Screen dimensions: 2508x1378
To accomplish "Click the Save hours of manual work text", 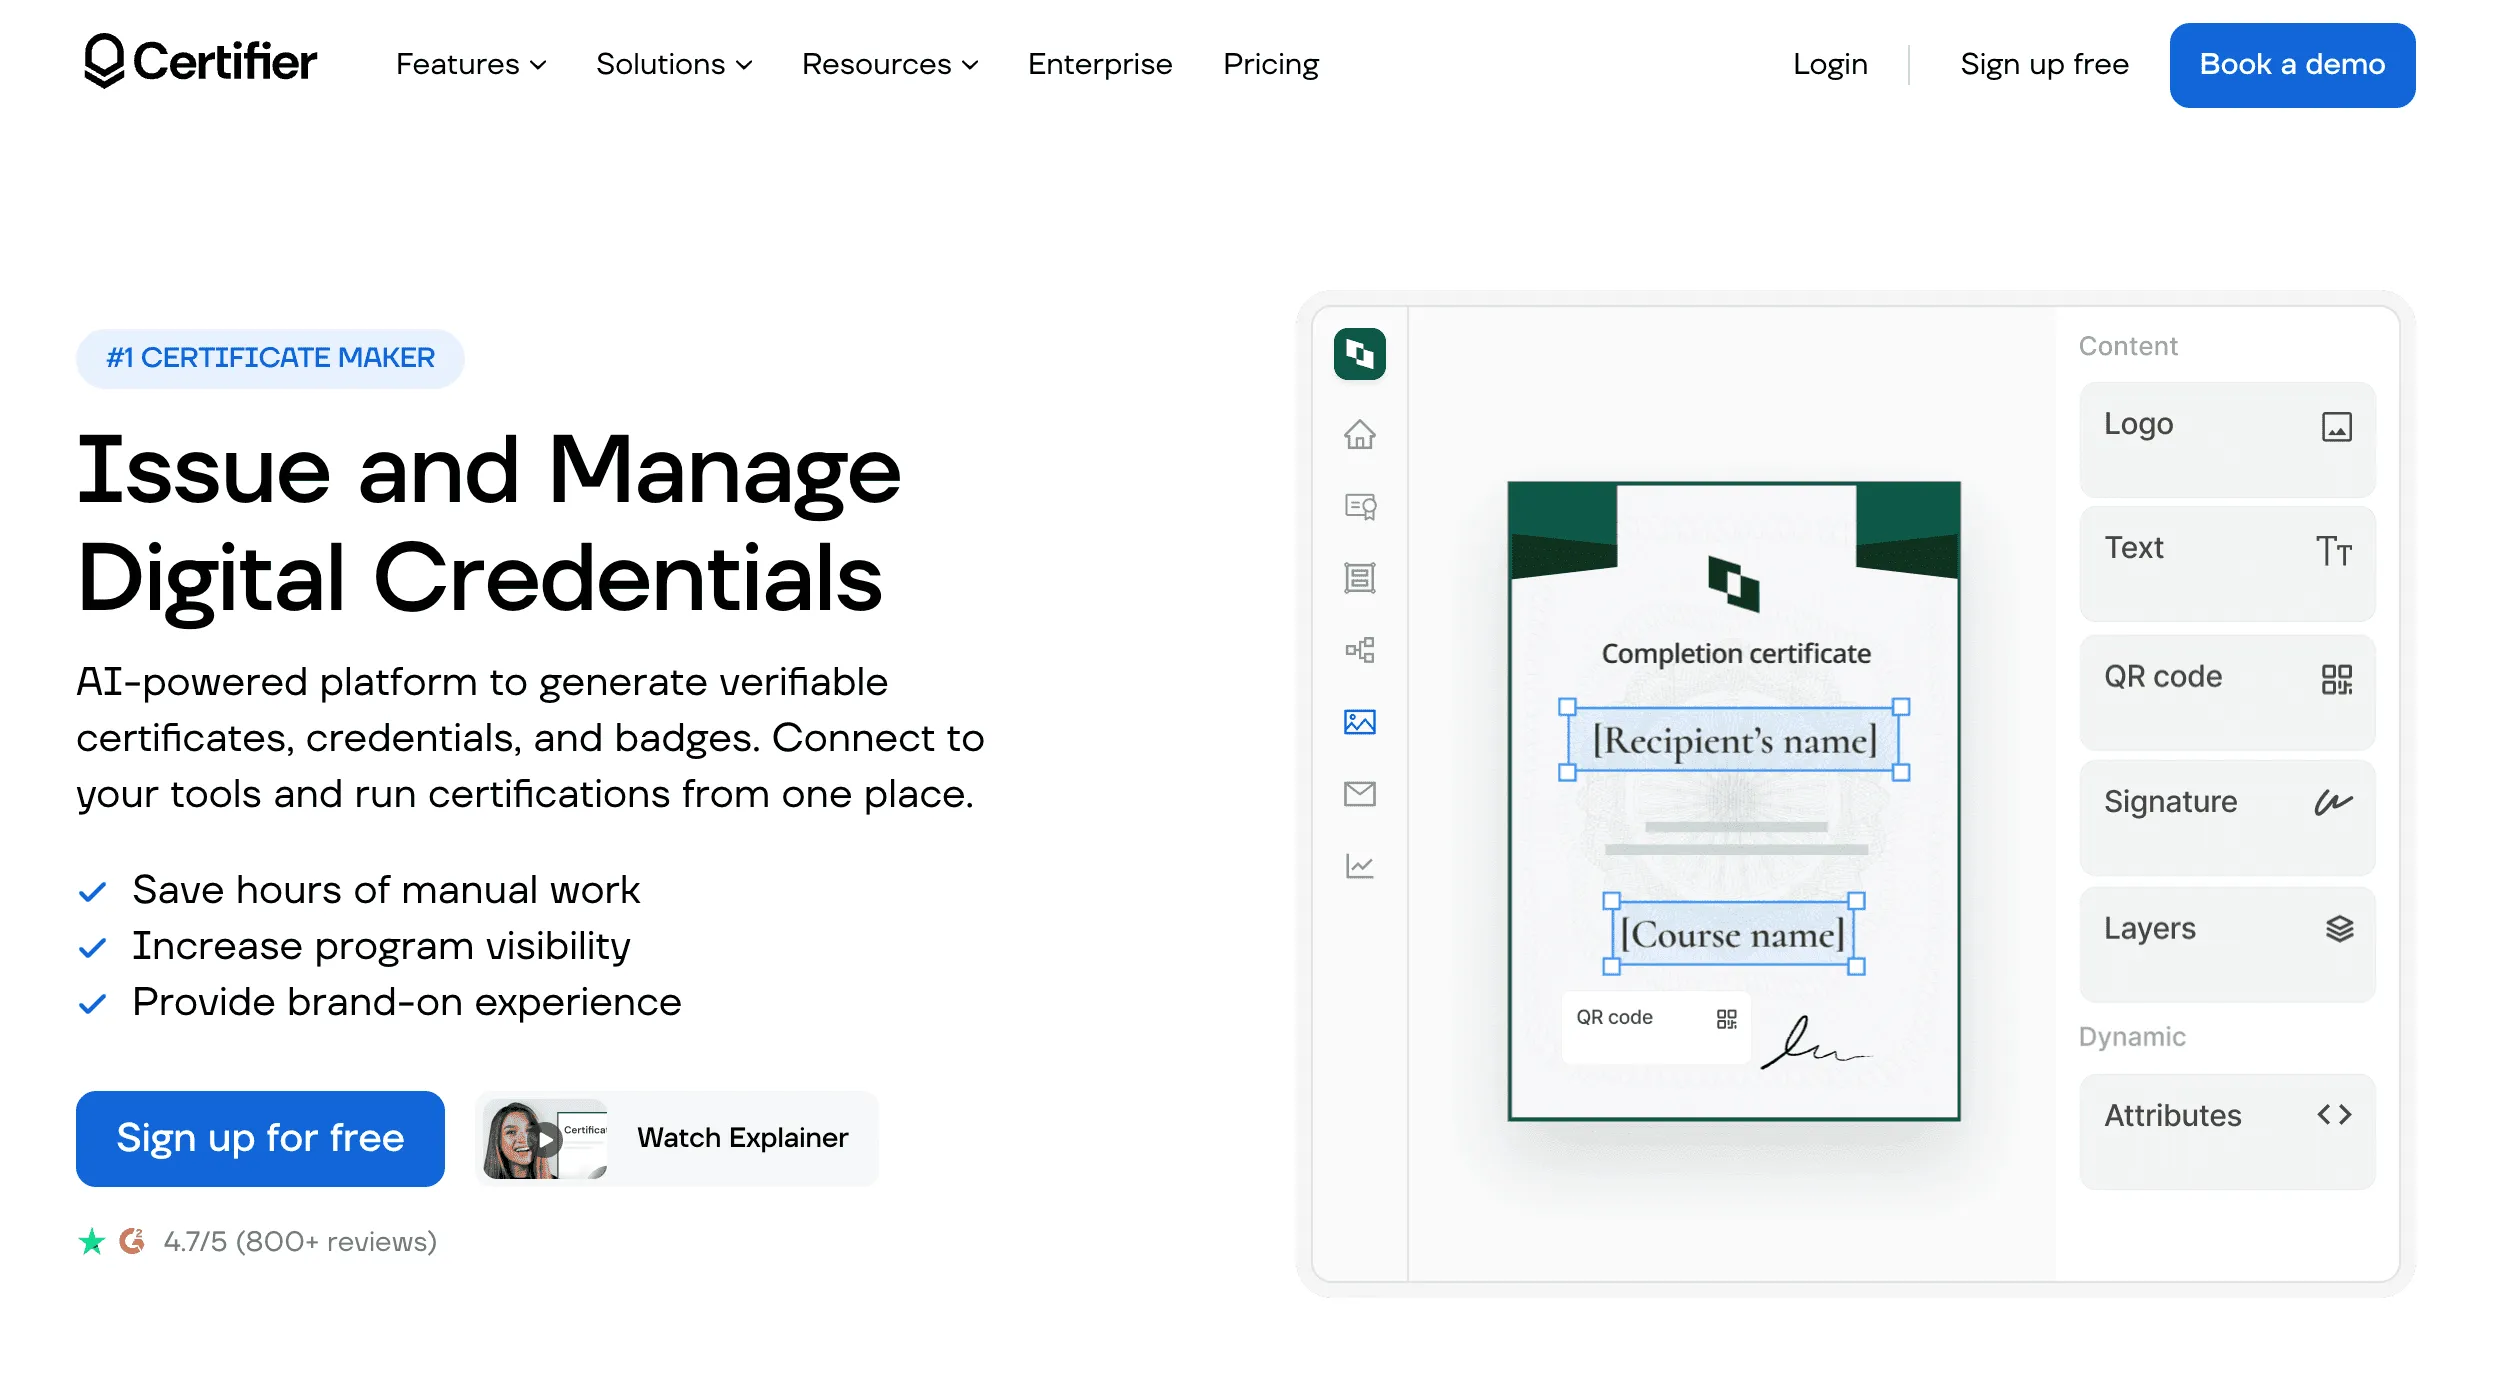I will click(x=386, y=890).
